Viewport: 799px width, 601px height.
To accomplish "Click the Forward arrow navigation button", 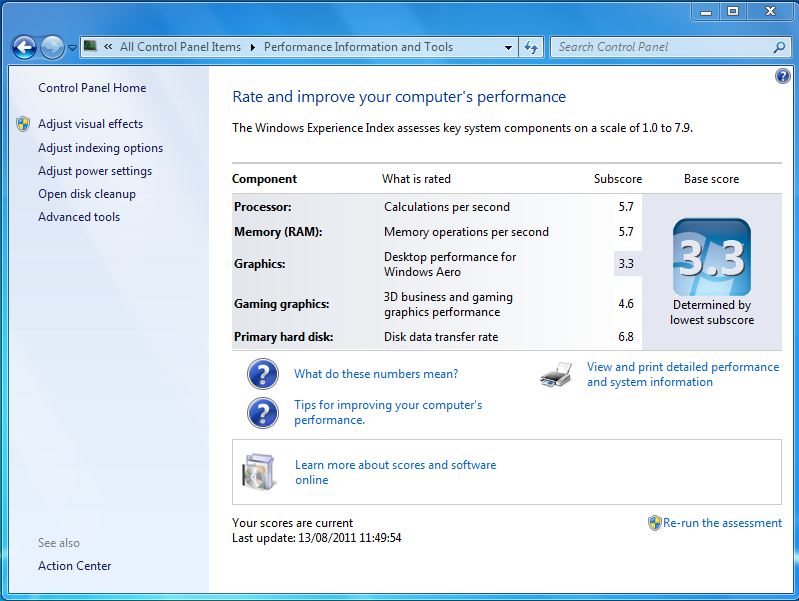I will click(52, 48).
